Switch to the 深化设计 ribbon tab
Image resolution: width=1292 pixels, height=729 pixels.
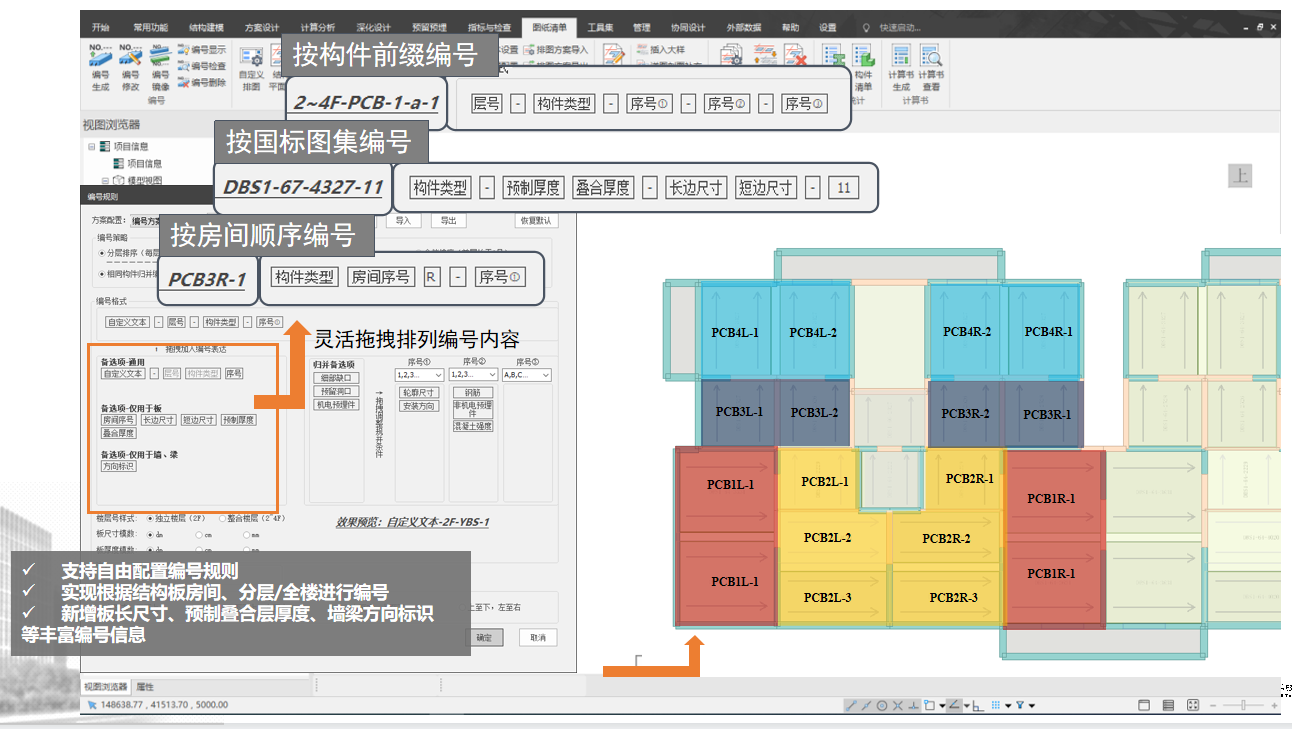(x=374, y=27)
